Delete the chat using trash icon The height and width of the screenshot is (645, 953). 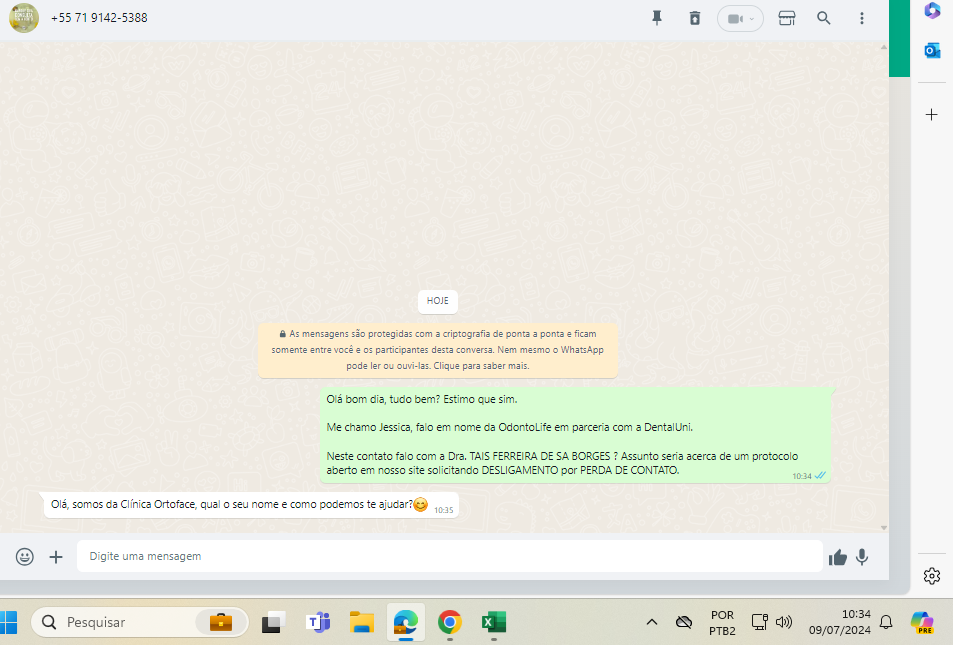[695, 18]
